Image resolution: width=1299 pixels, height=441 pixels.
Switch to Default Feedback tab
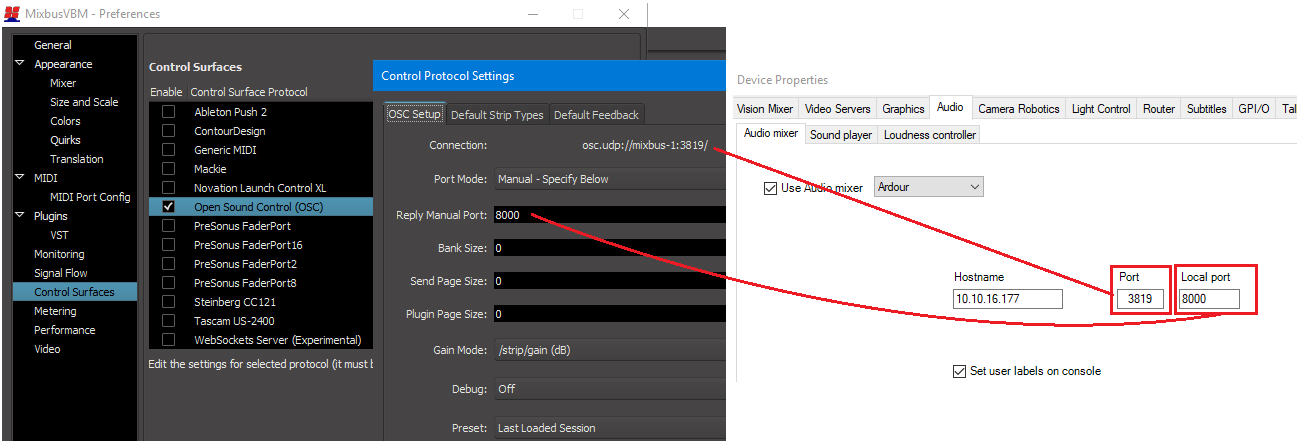click(x=596, y=115)
